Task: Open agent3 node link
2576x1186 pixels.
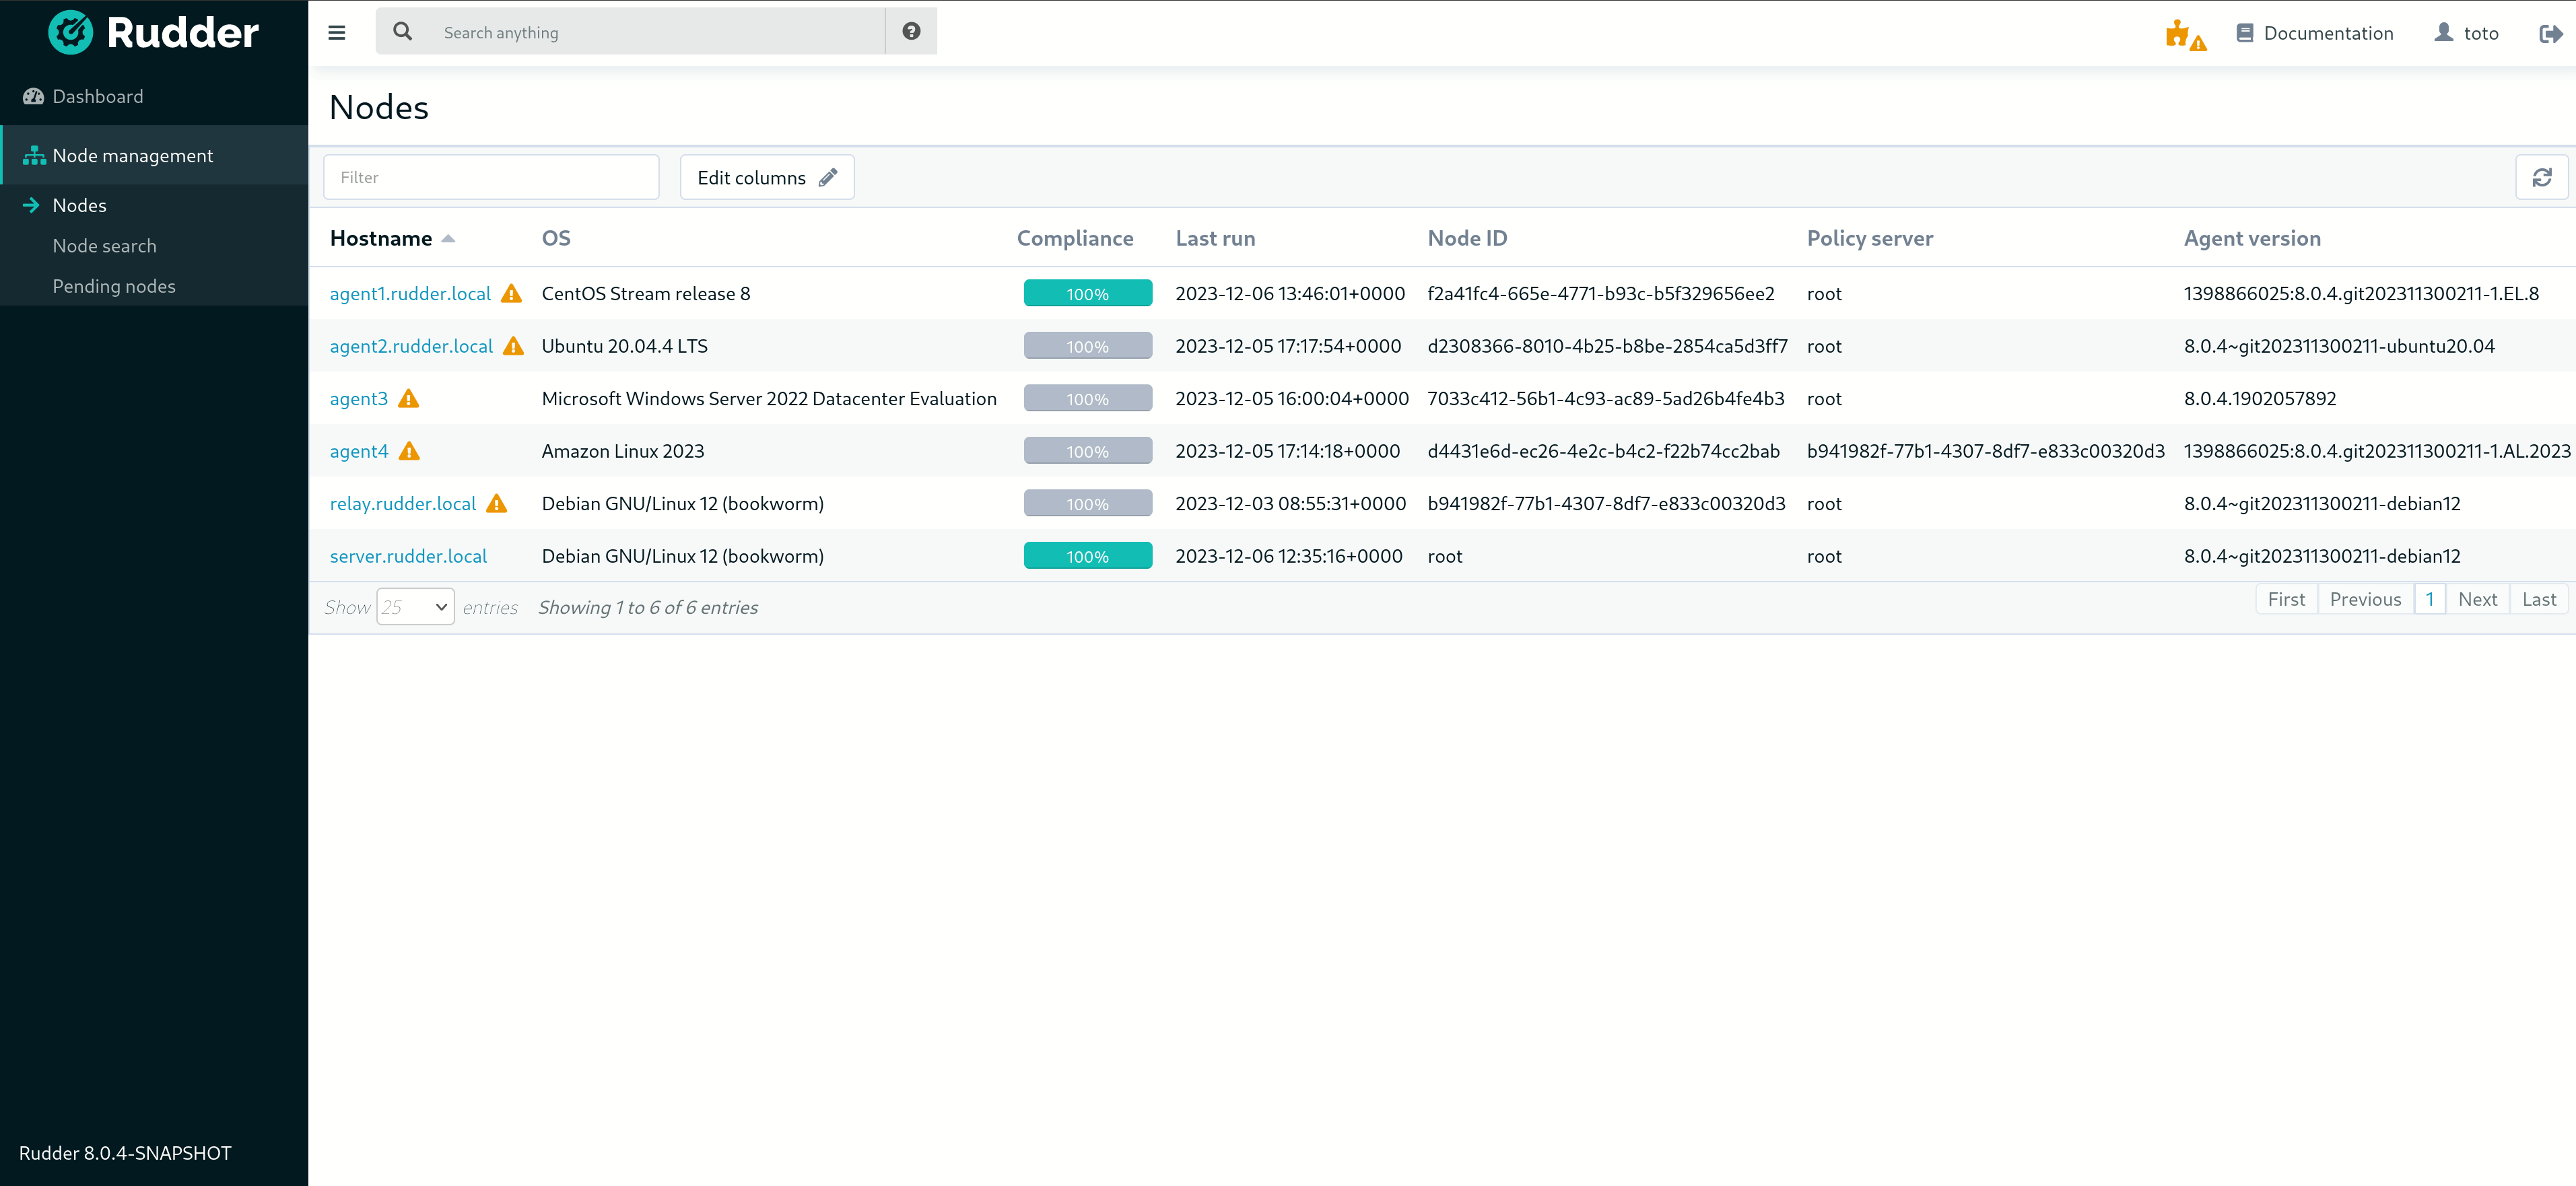Action: pos(359,399)
